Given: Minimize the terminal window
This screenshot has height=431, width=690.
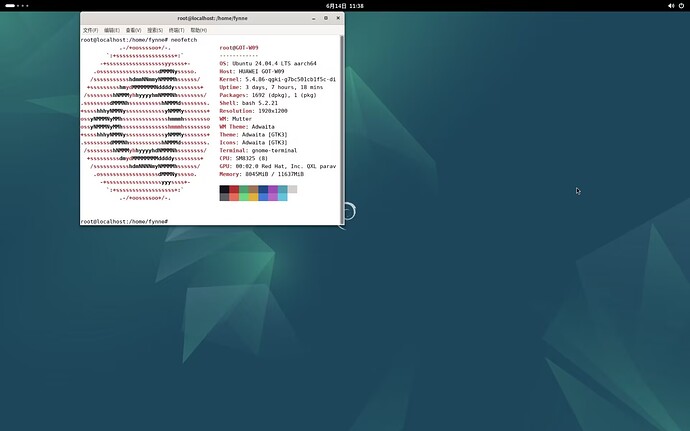Looking at the screenshot, I should [x=314, y=18].
